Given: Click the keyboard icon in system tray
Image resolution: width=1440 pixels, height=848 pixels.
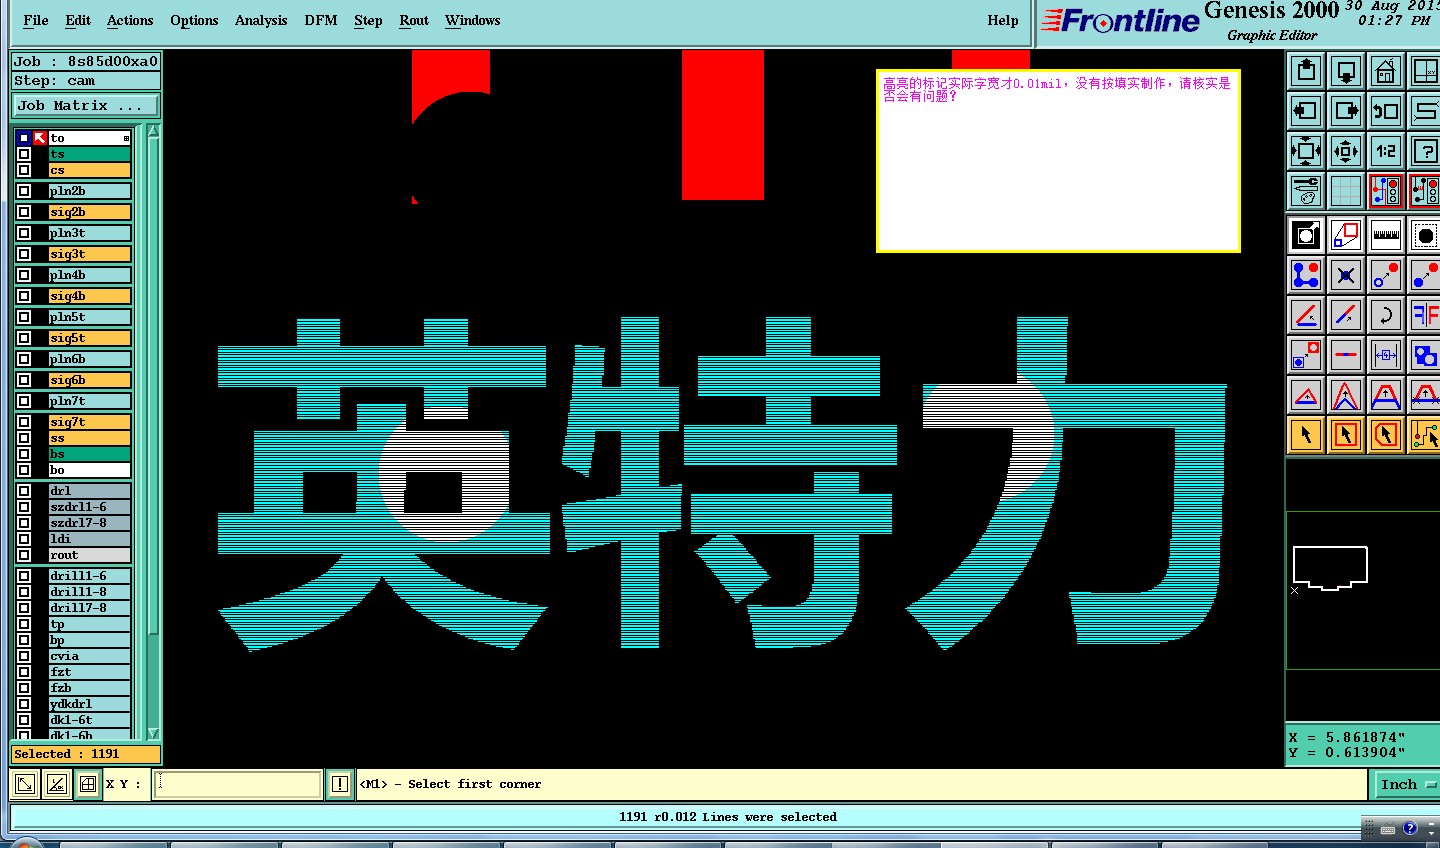Looking at the screenshot, I should (x=1388, y=829).
